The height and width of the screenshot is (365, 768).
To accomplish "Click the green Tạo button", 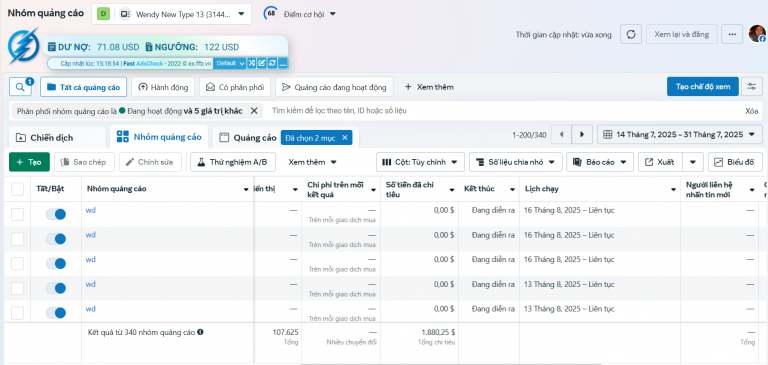I will tap(29, 162).
